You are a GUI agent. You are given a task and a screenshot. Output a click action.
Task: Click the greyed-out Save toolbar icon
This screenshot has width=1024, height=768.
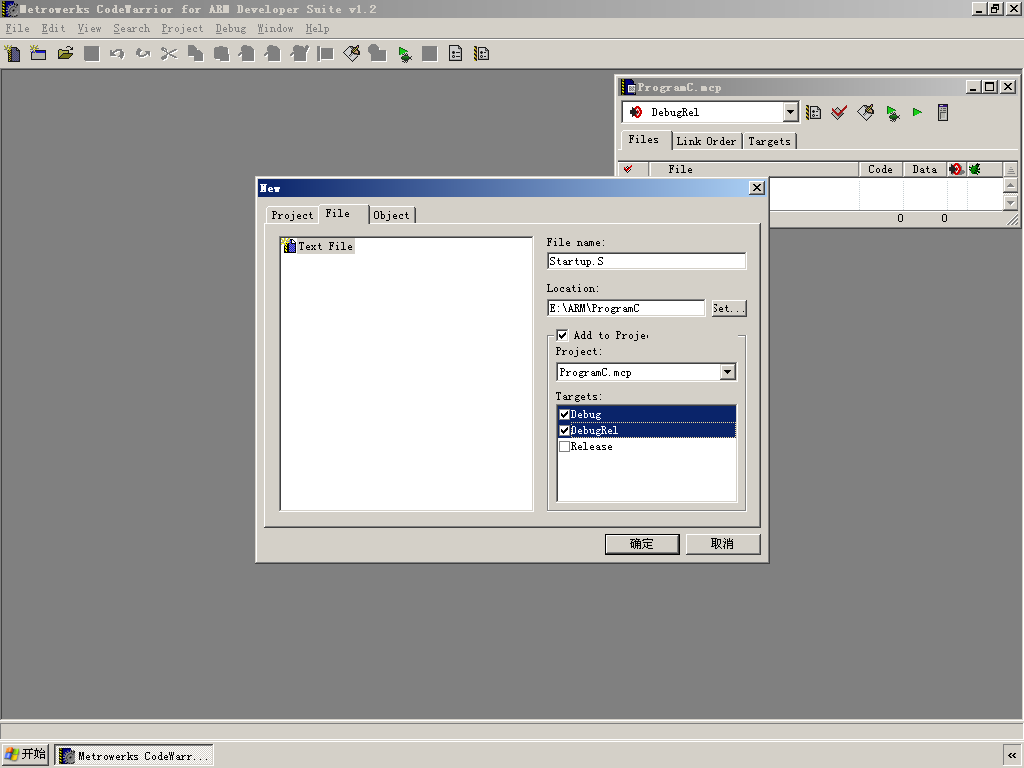coord(91,54)
